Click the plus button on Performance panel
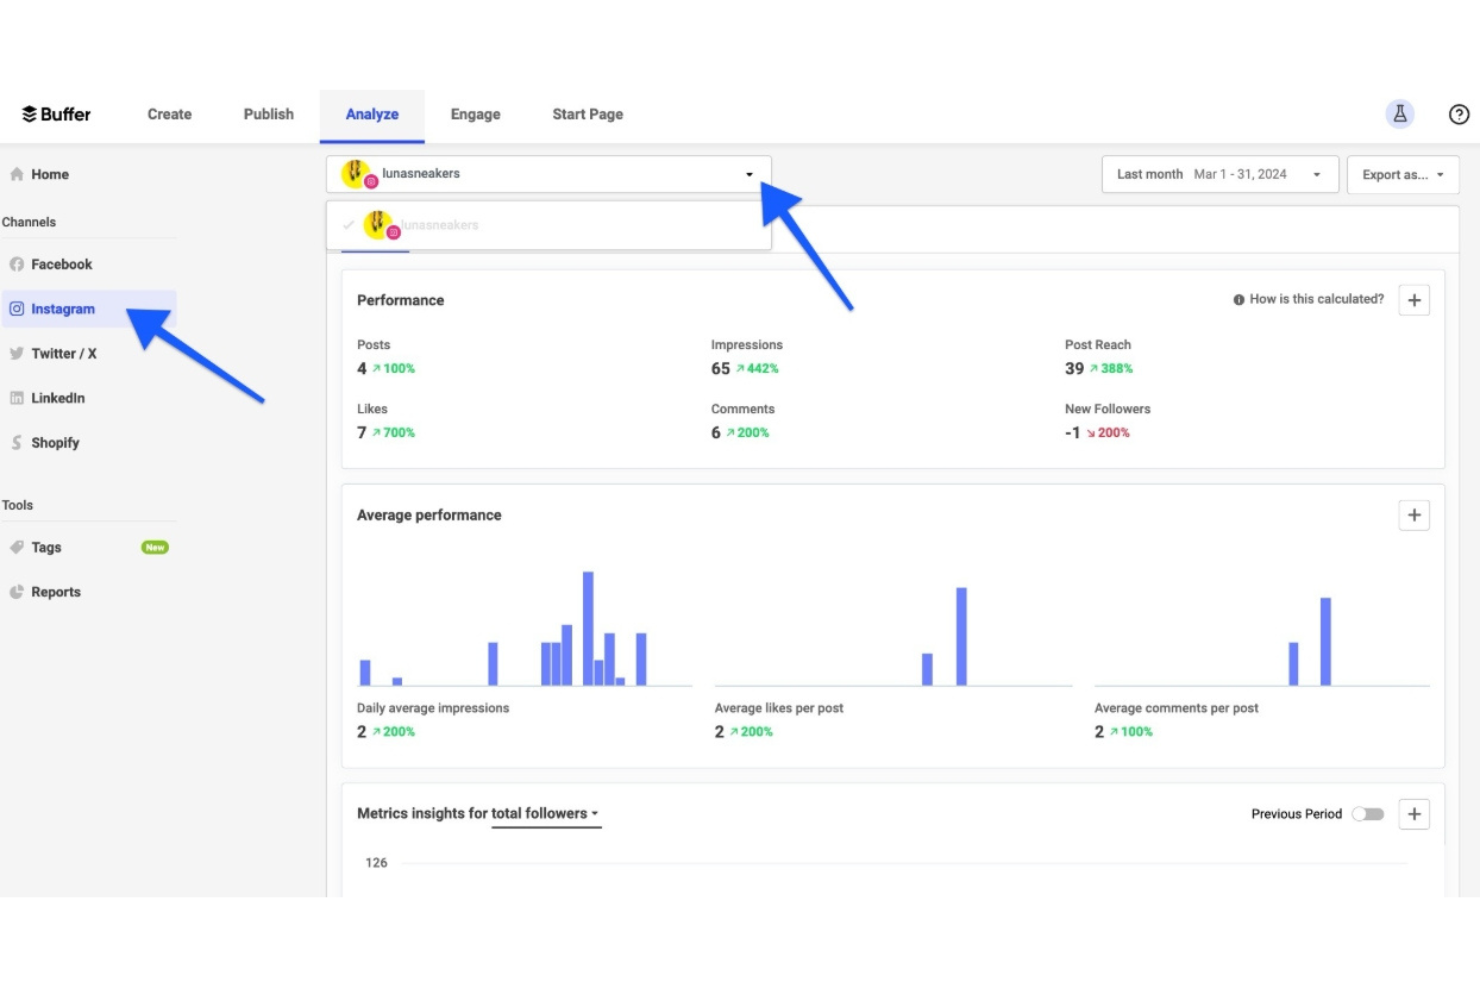Viewport: 1480px width, 987px height. pyautogui.click(x=1413, y=299)
